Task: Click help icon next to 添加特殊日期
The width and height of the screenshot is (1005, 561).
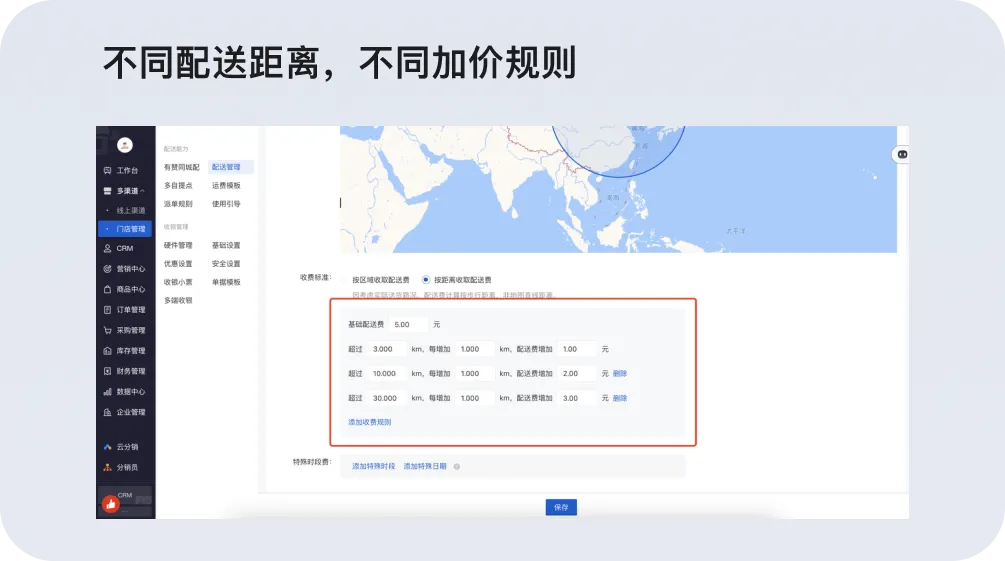Action: coord(457,467)
